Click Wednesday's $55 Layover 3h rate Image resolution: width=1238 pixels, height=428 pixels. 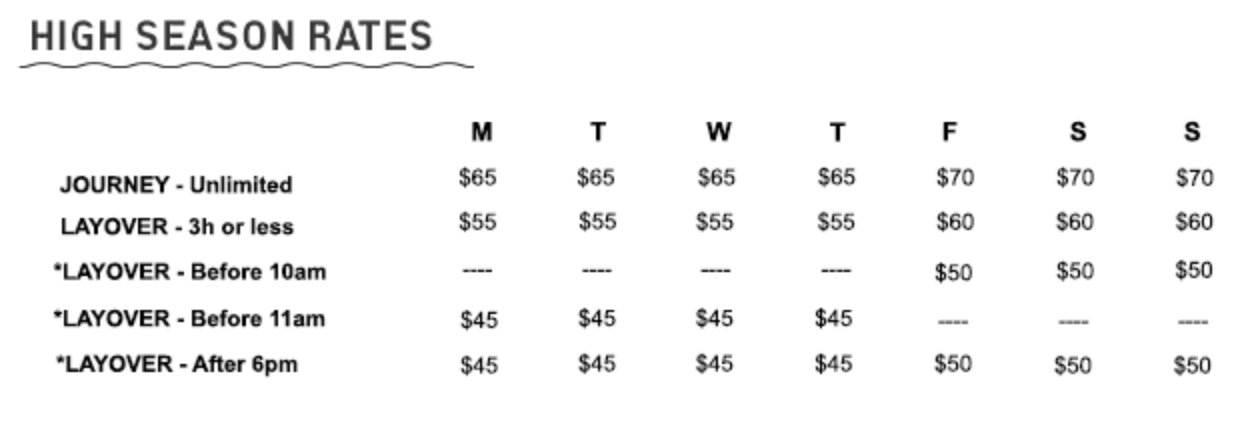pos(715,222)
